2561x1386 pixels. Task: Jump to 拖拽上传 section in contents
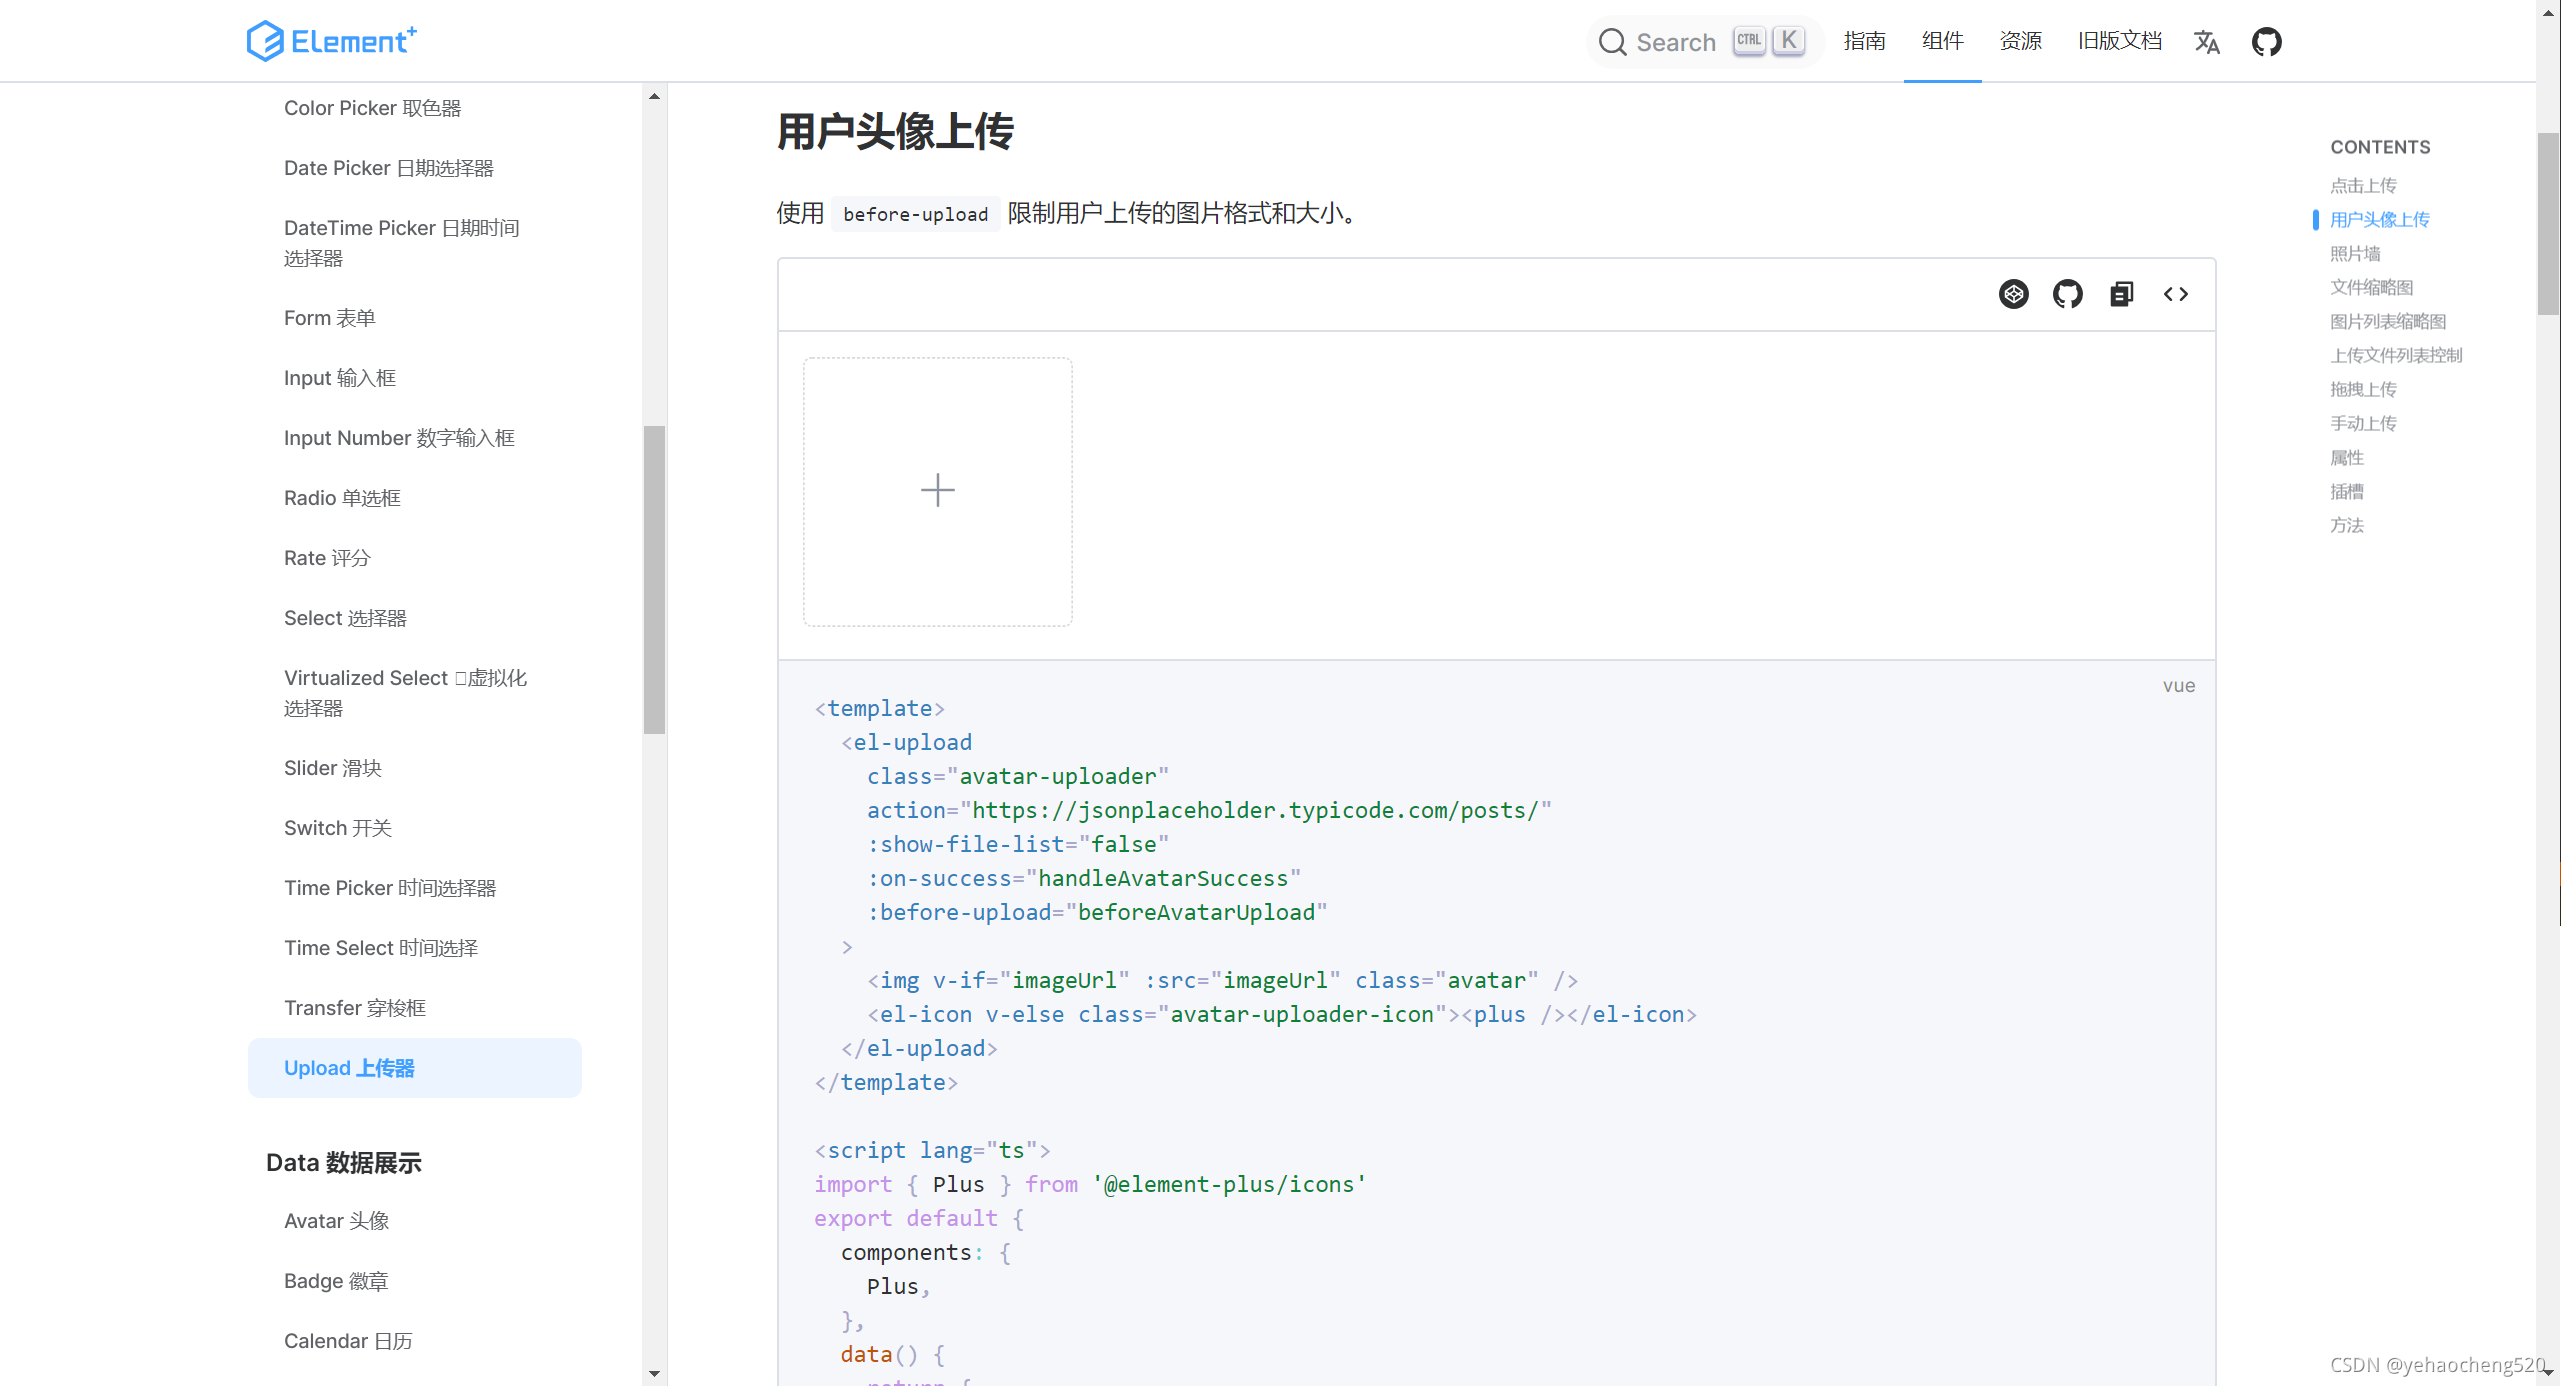(x=2361, y=388)
